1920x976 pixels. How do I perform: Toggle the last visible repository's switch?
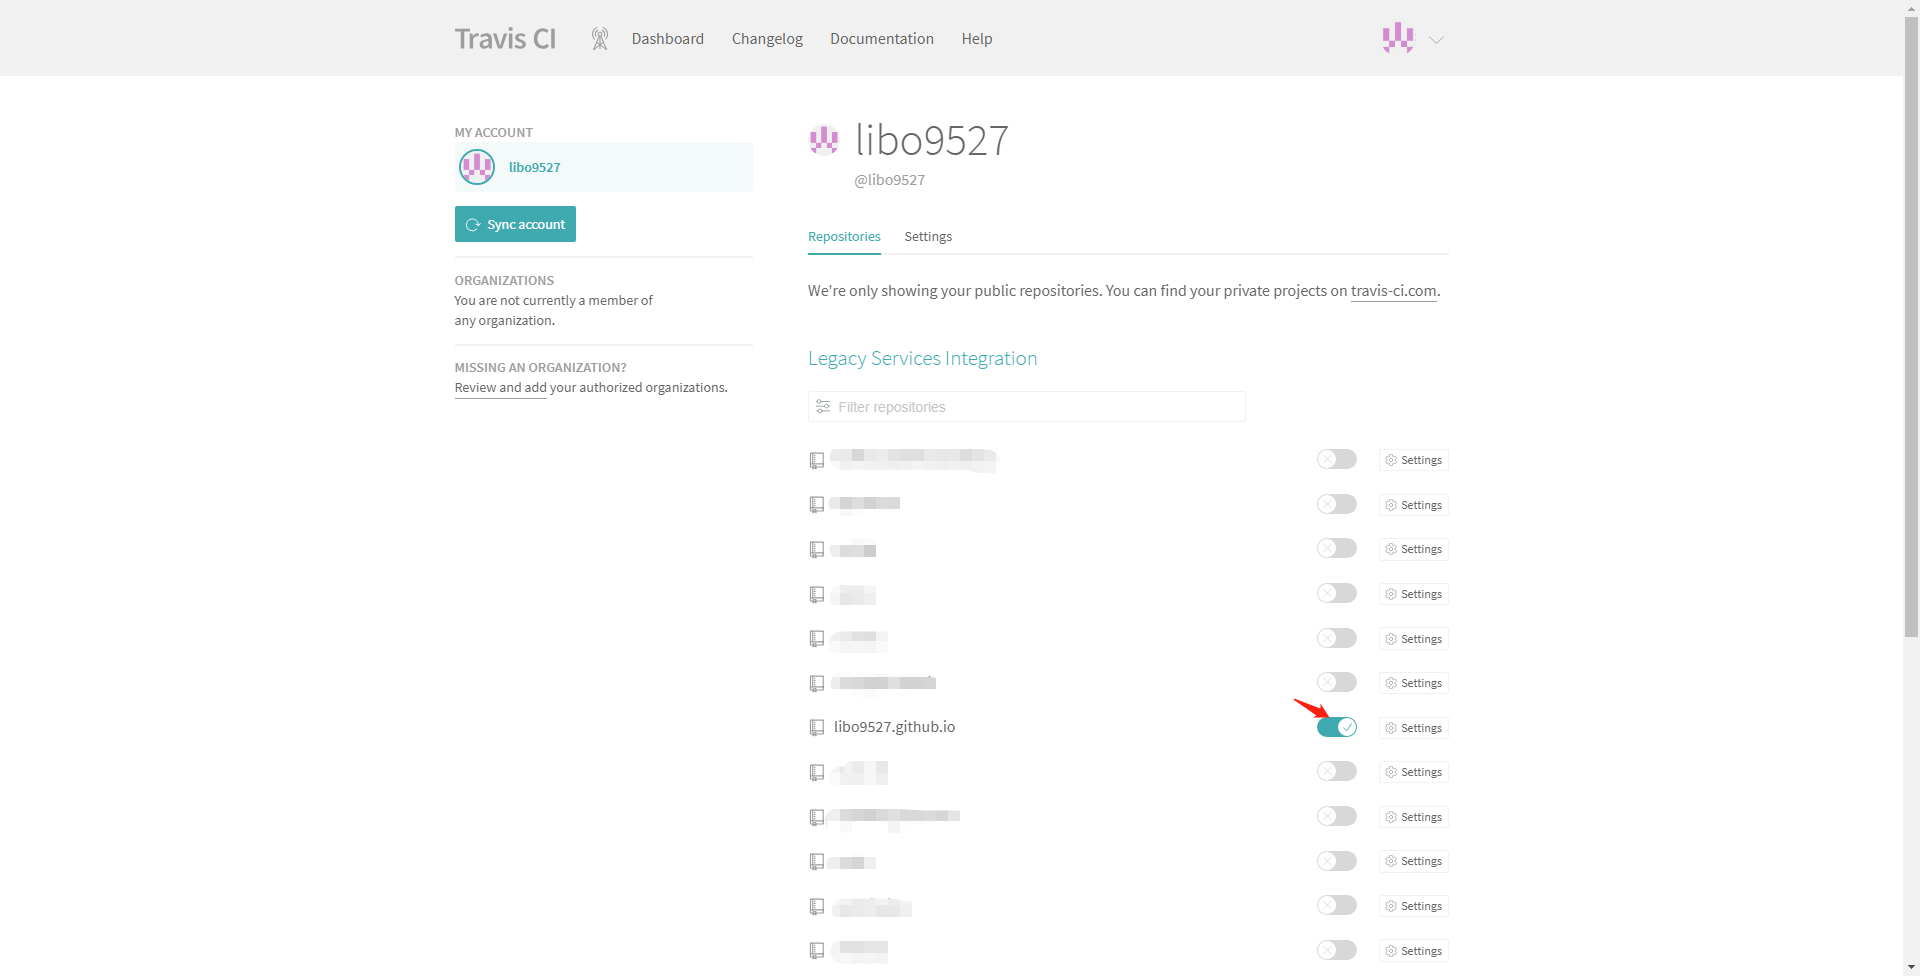coord(1336,950)
